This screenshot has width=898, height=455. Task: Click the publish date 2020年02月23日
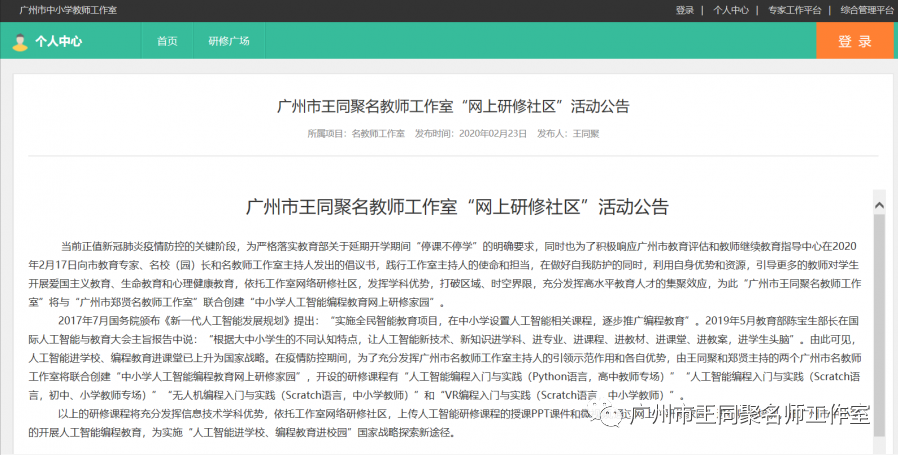click(491, 133)
